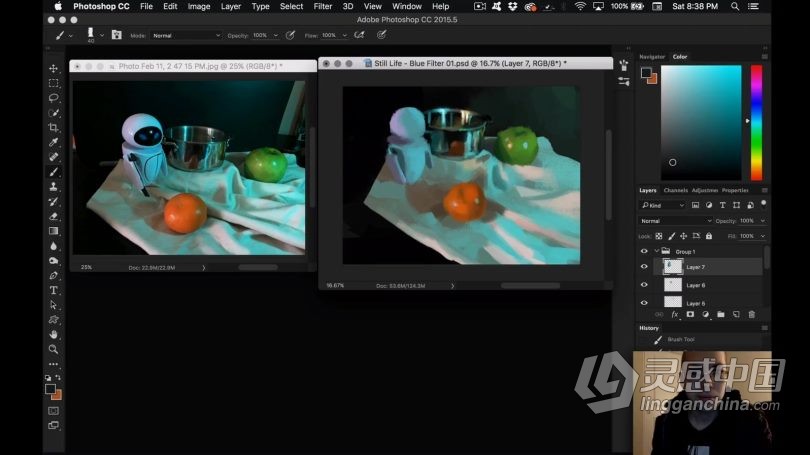Select the Pen tool
Screen dimensions: 810x455
pos(53,275)
